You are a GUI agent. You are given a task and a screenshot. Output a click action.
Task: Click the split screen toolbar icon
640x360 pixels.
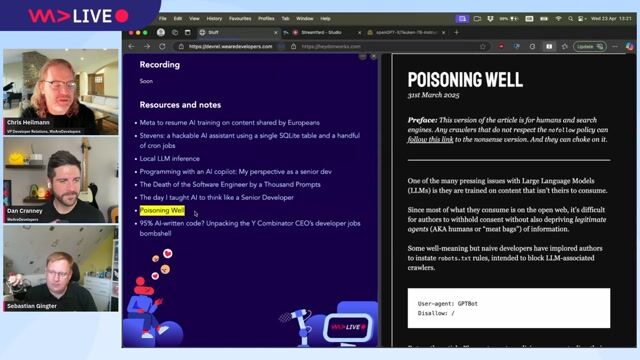[549, 47]
